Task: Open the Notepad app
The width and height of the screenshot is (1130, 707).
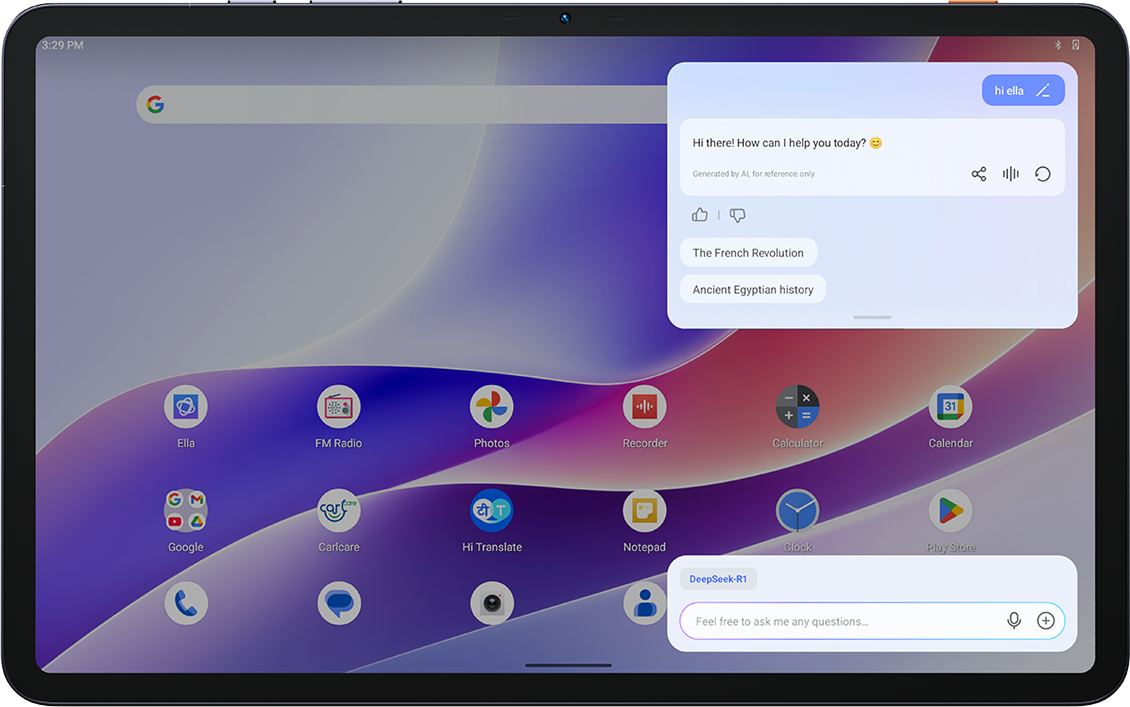Action: (645, 511)
